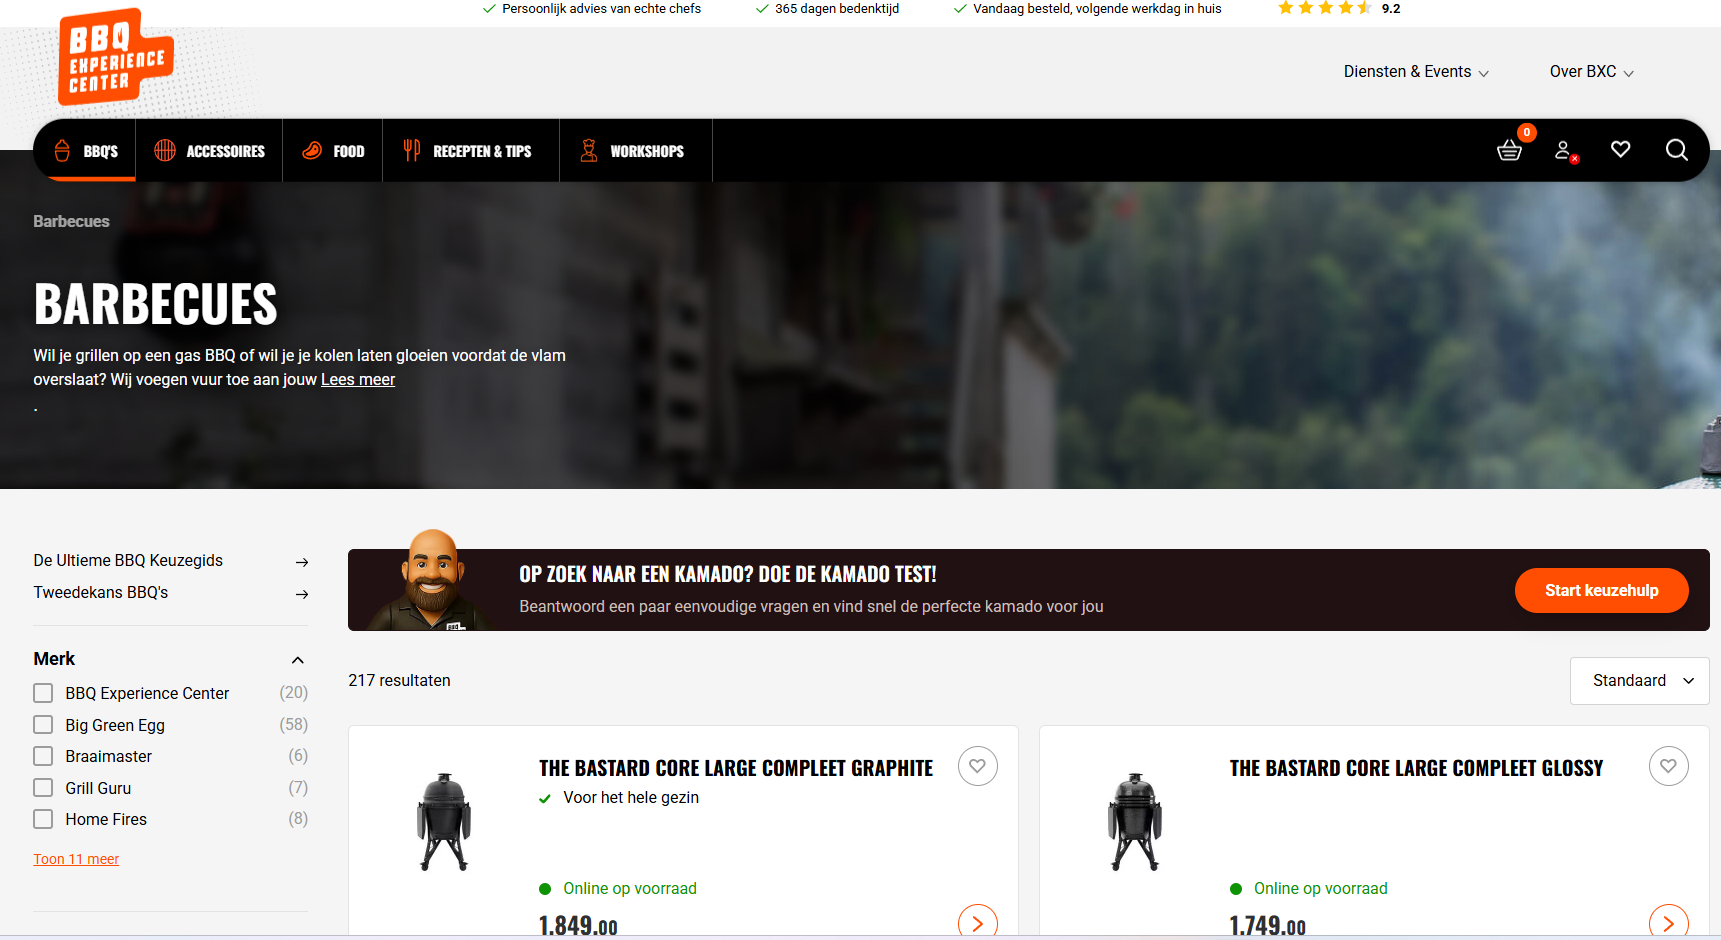Collapse the Merk filter section

[x=297, y=660]
